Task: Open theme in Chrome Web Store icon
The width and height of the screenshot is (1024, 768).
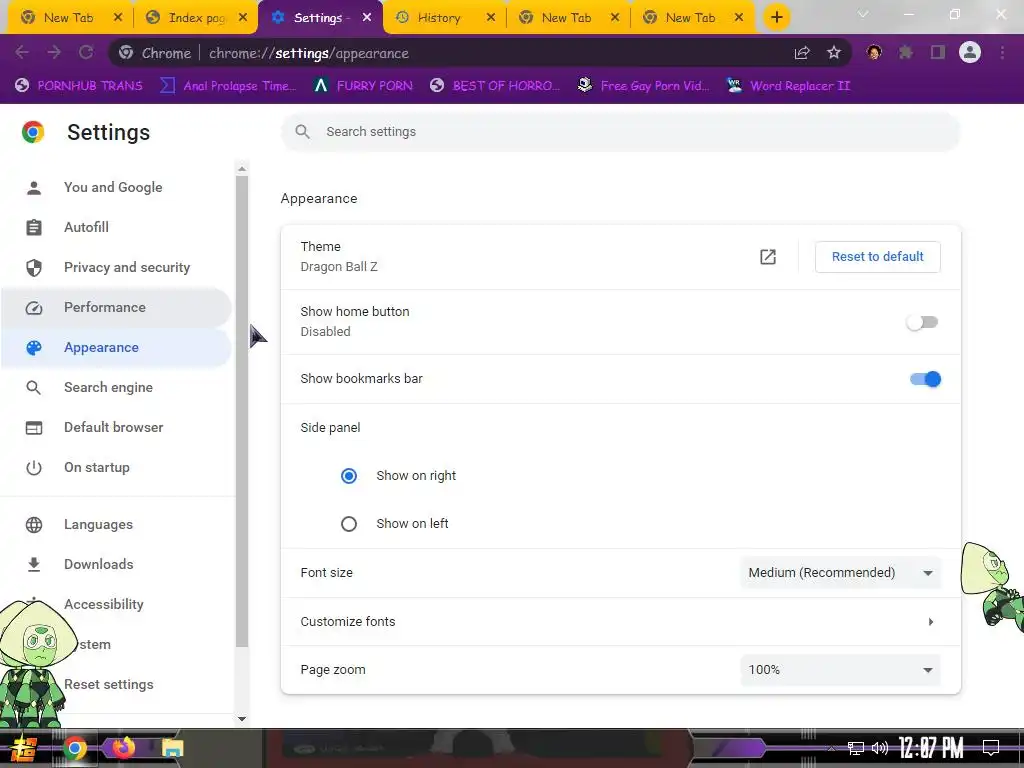Action: (768, 257)
